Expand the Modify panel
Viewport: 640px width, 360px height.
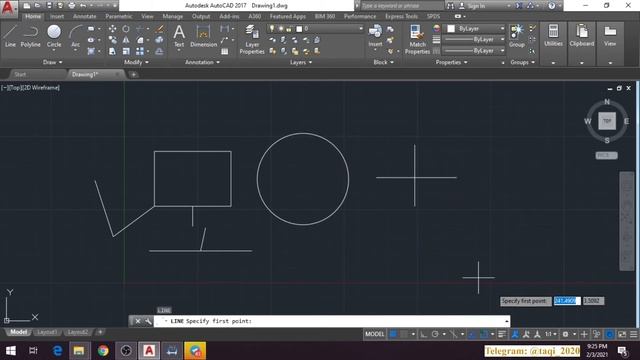pyautogui.click(x=136, y=62)
